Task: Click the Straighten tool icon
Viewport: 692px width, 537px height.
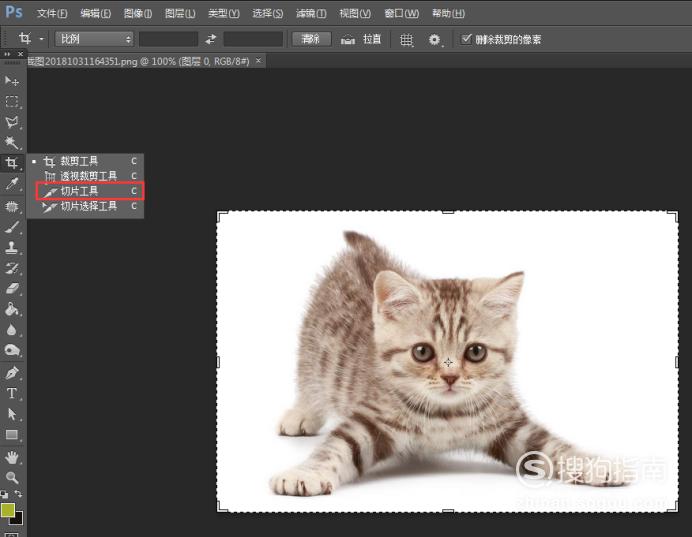Action: (x=348, y=40)
